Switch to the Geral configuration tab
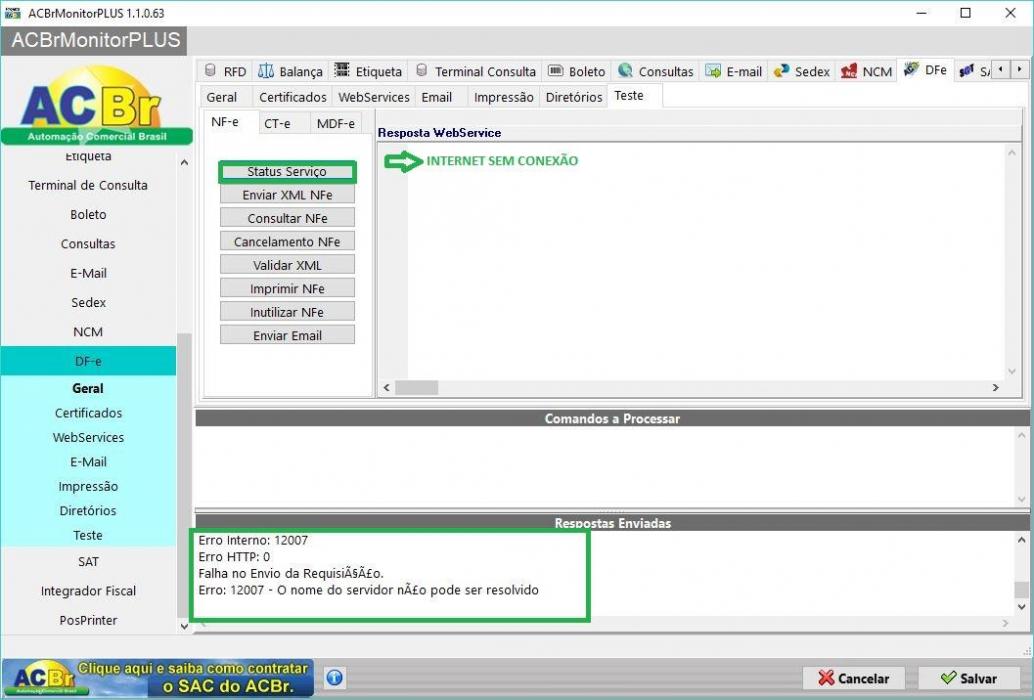 222,97
